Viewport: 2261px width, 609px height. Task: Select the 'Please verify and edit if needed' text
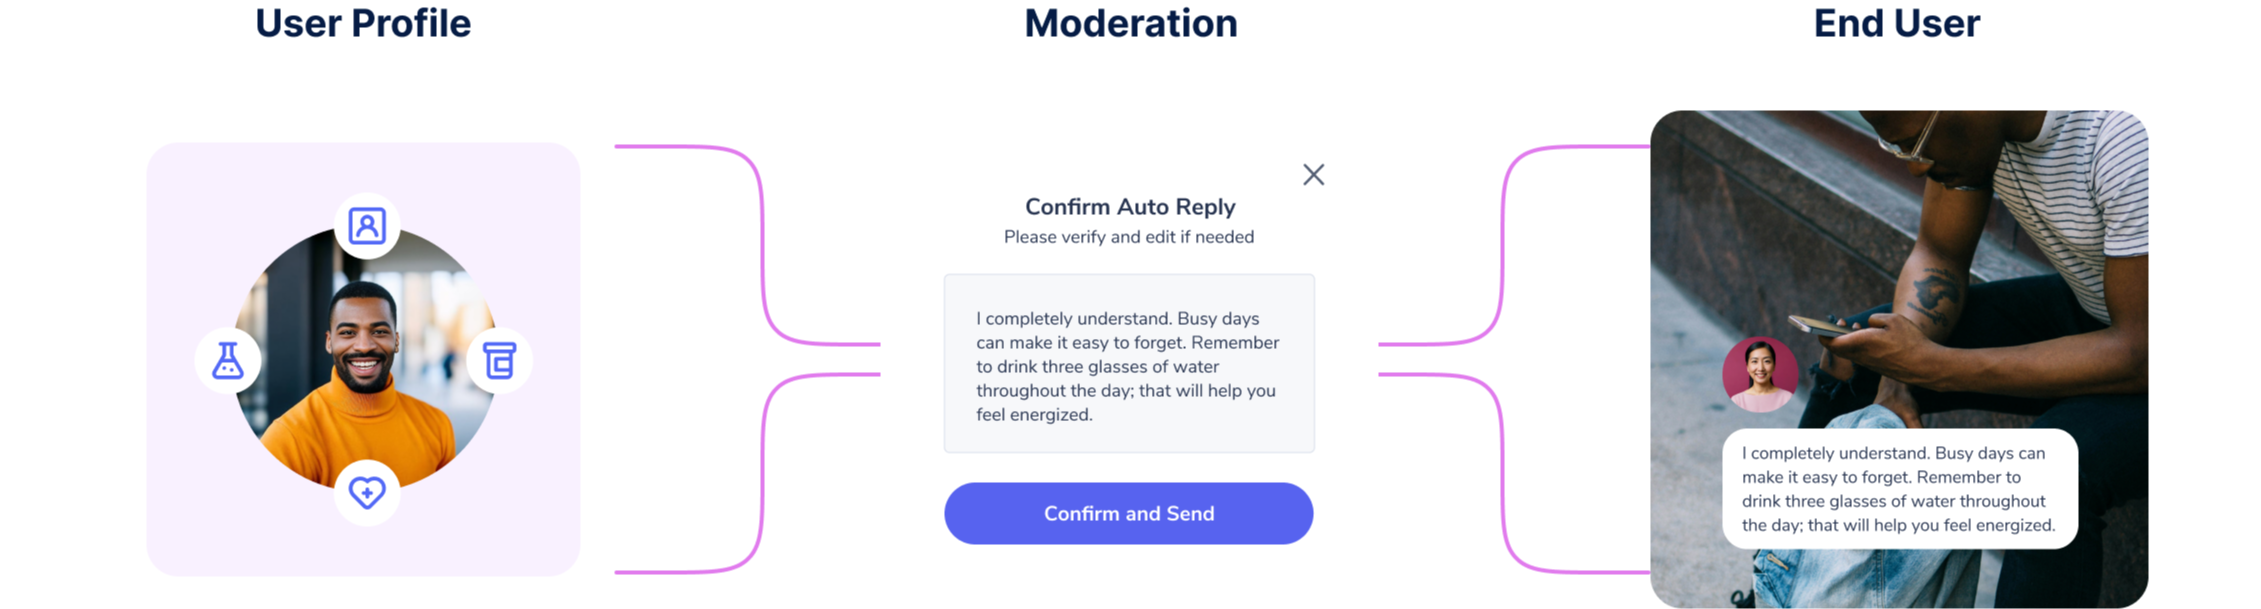pos(1128,237)
